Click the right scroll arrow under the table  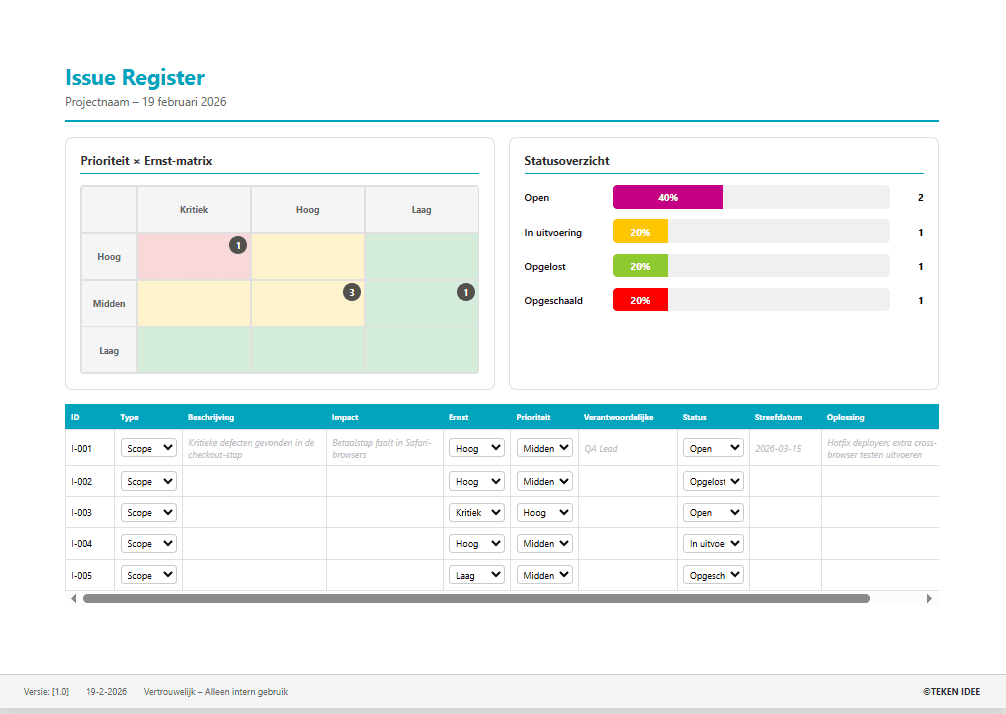929,598
